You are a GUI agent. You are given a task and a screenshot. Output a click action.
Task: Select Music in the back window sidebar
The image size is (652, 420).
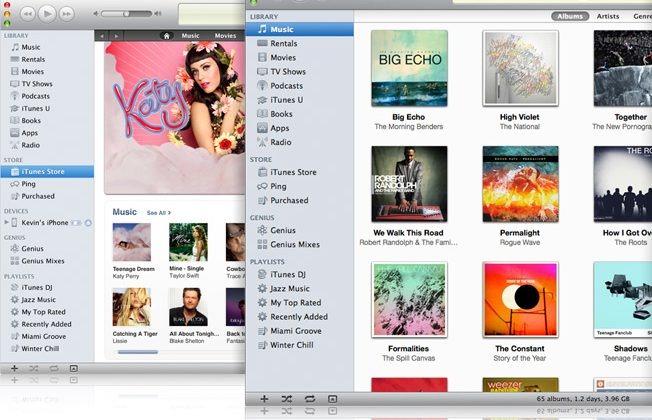coord(47,47)
